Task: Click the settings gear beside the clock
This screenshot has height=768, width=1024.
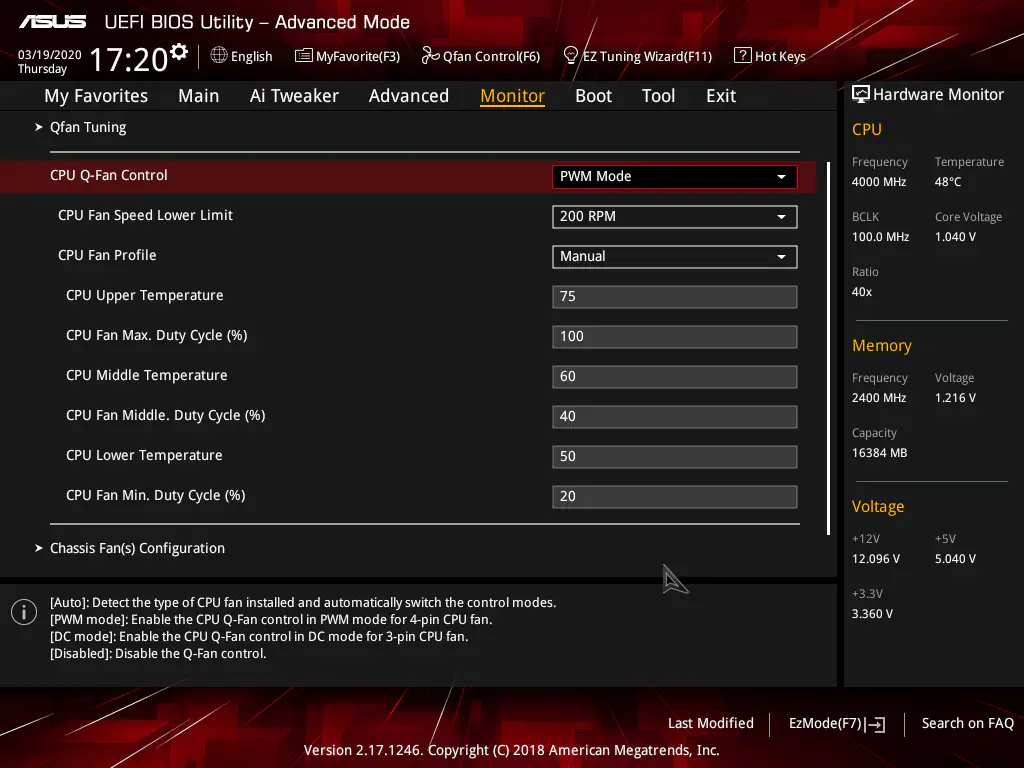Action: coord(179,51)
